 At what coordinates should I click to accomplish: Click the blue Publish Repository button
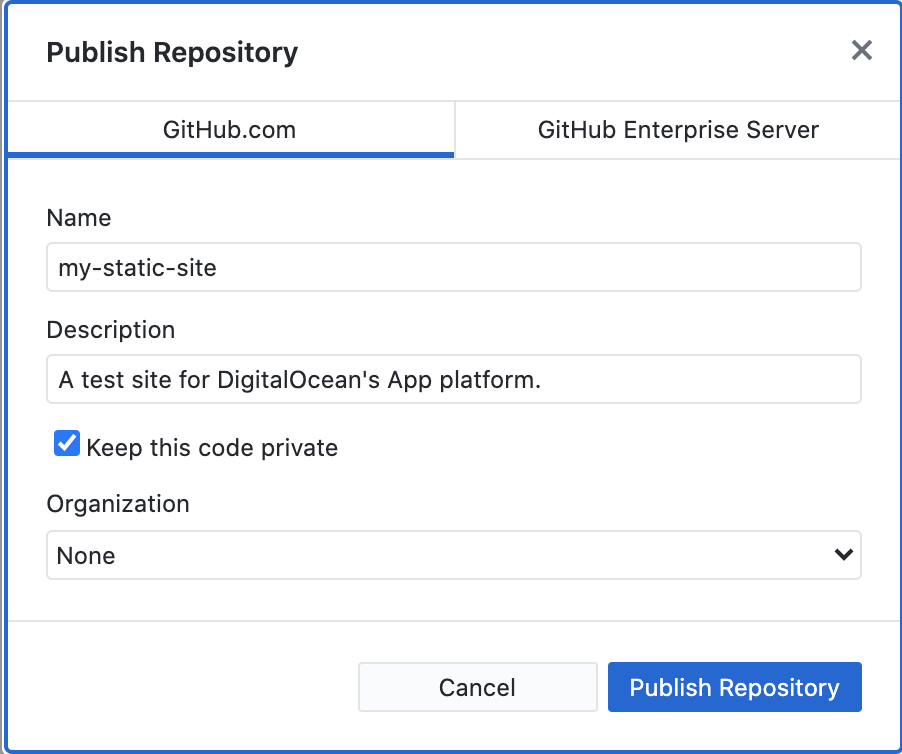tap(734, 687)
